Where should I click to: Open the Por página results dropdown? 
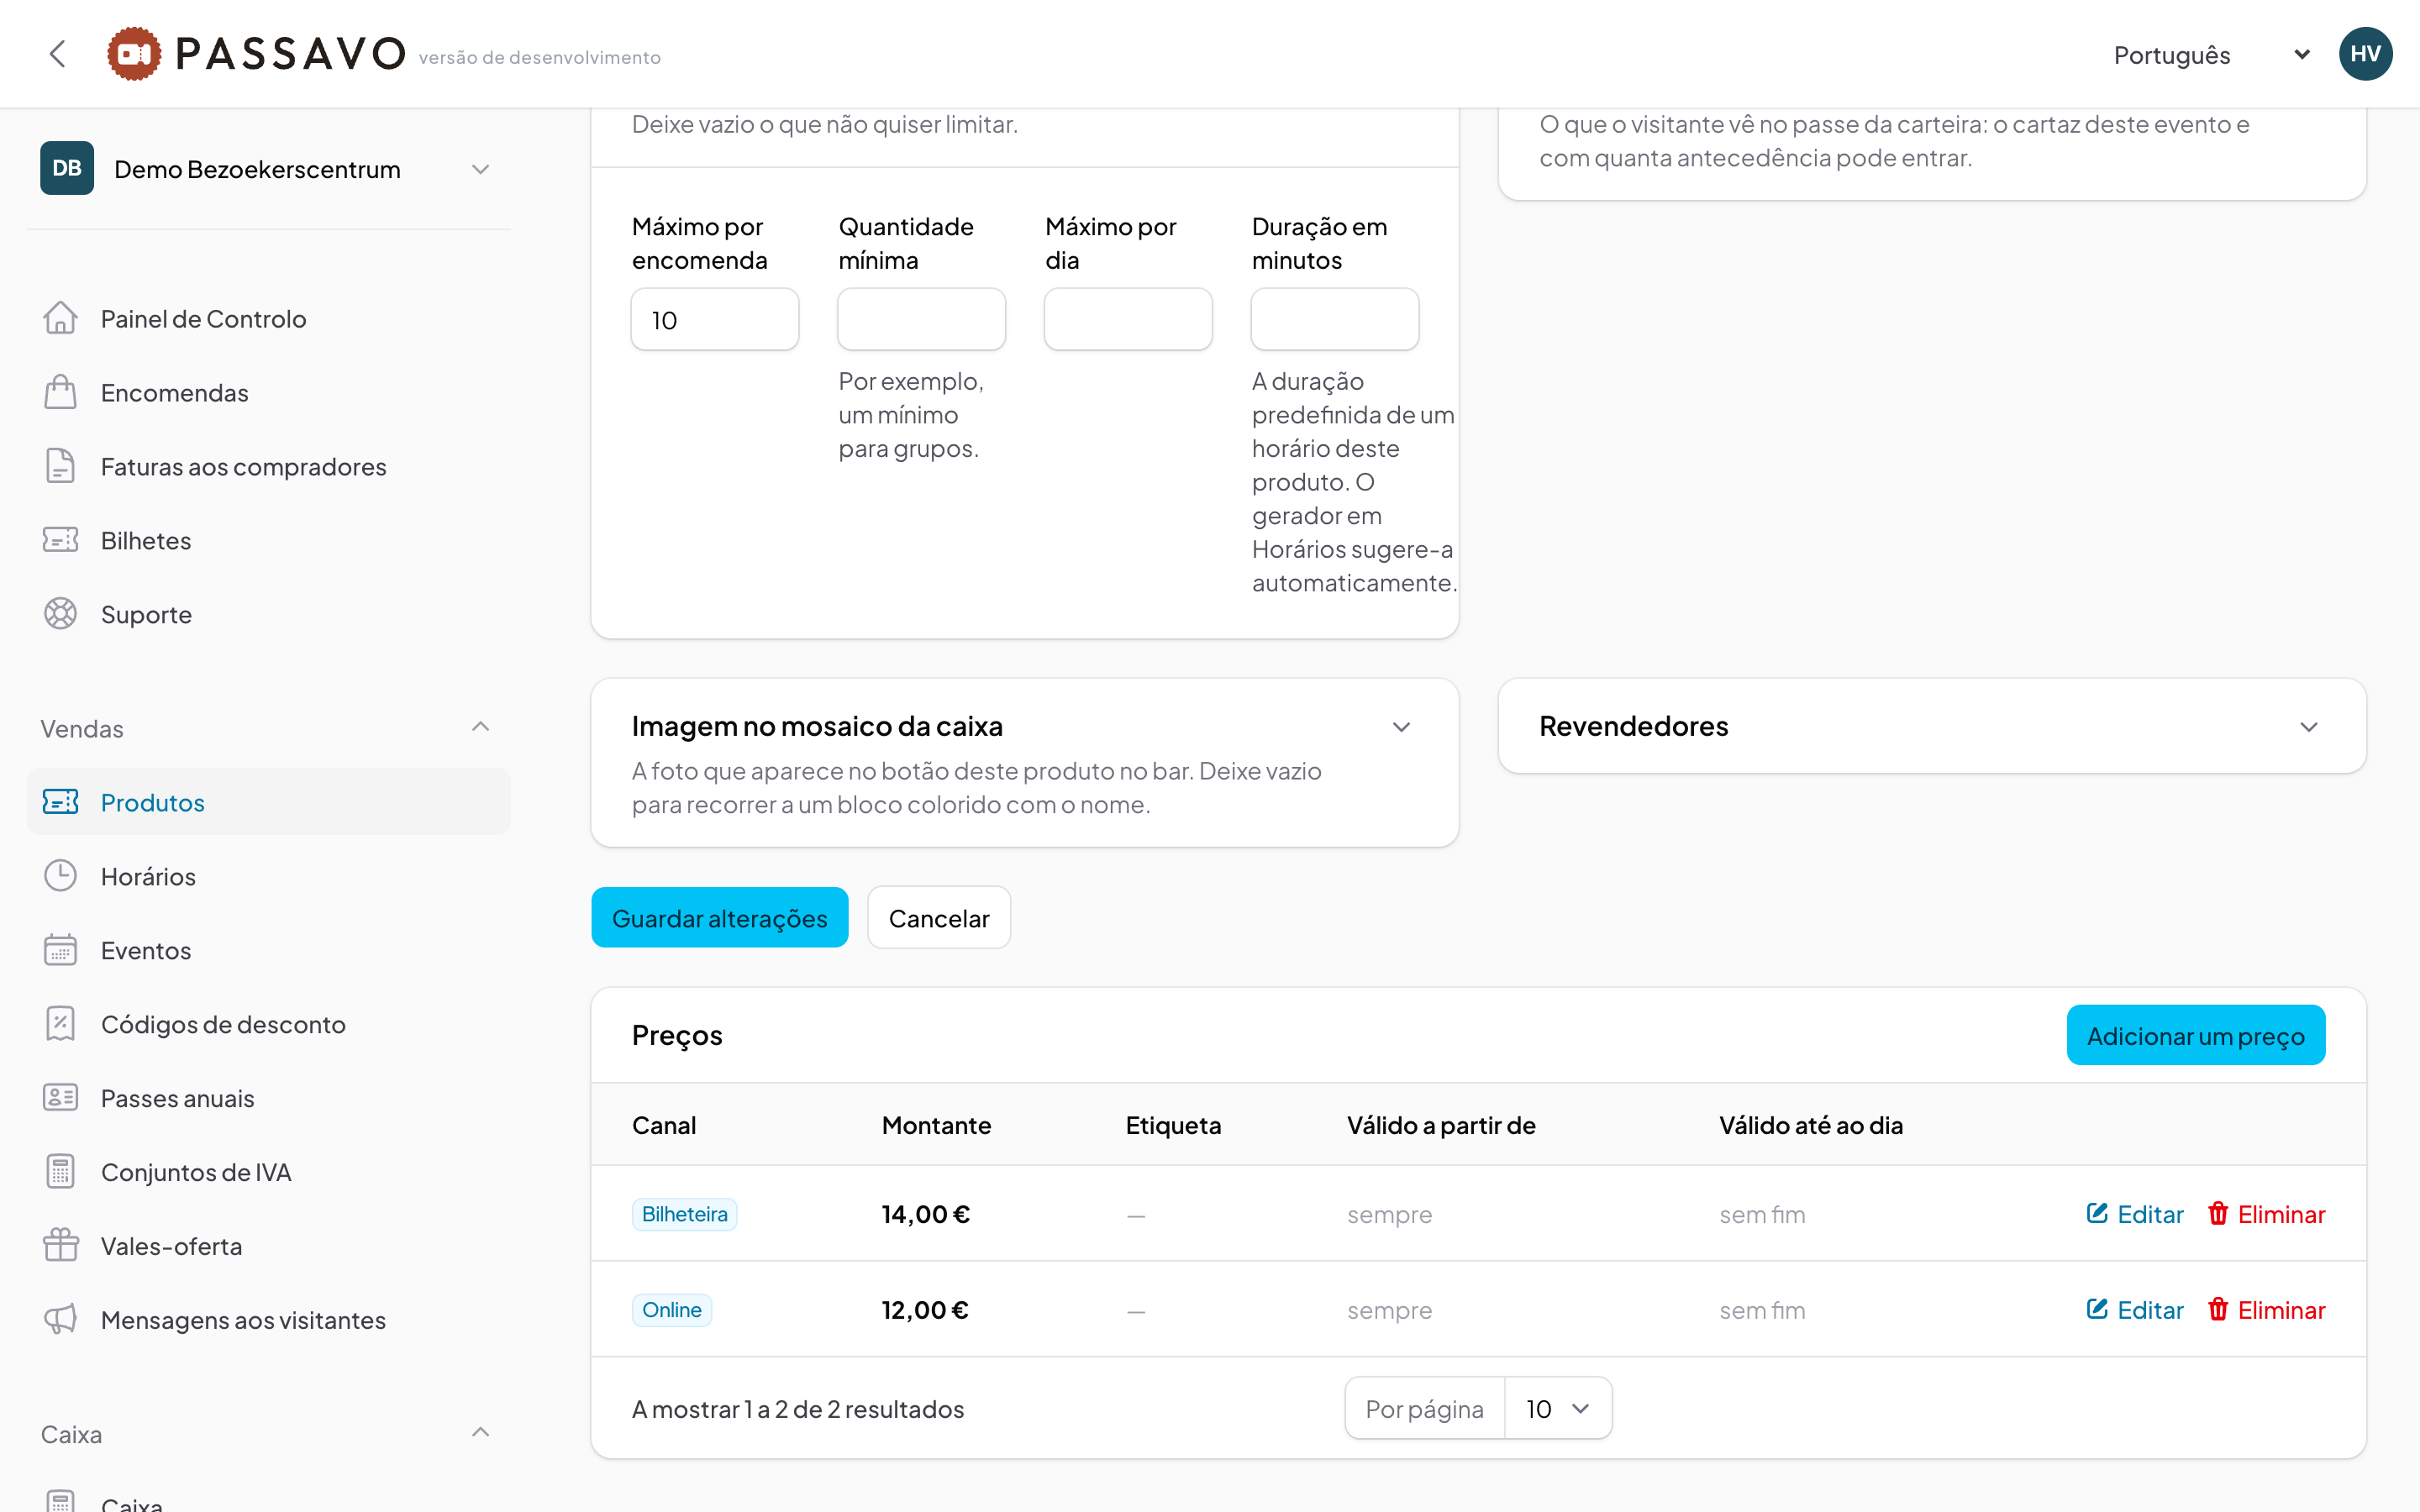coord(1558,1408)
